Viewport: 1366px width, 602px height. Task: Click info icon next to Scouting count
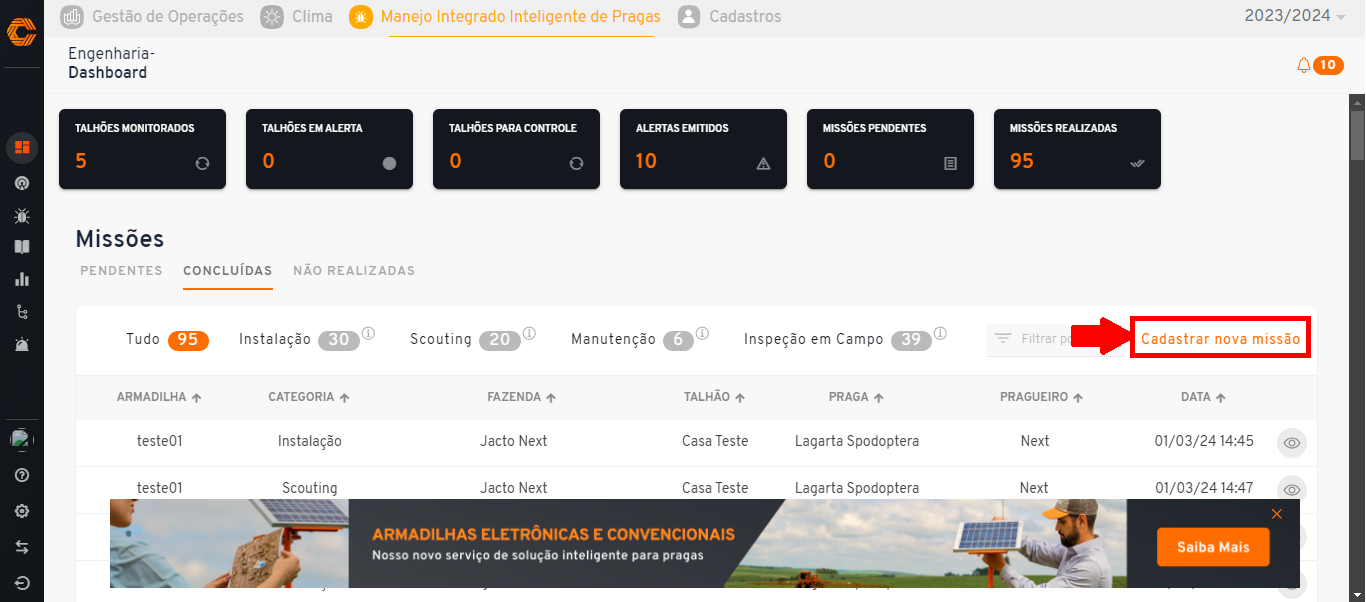[529, 333]
